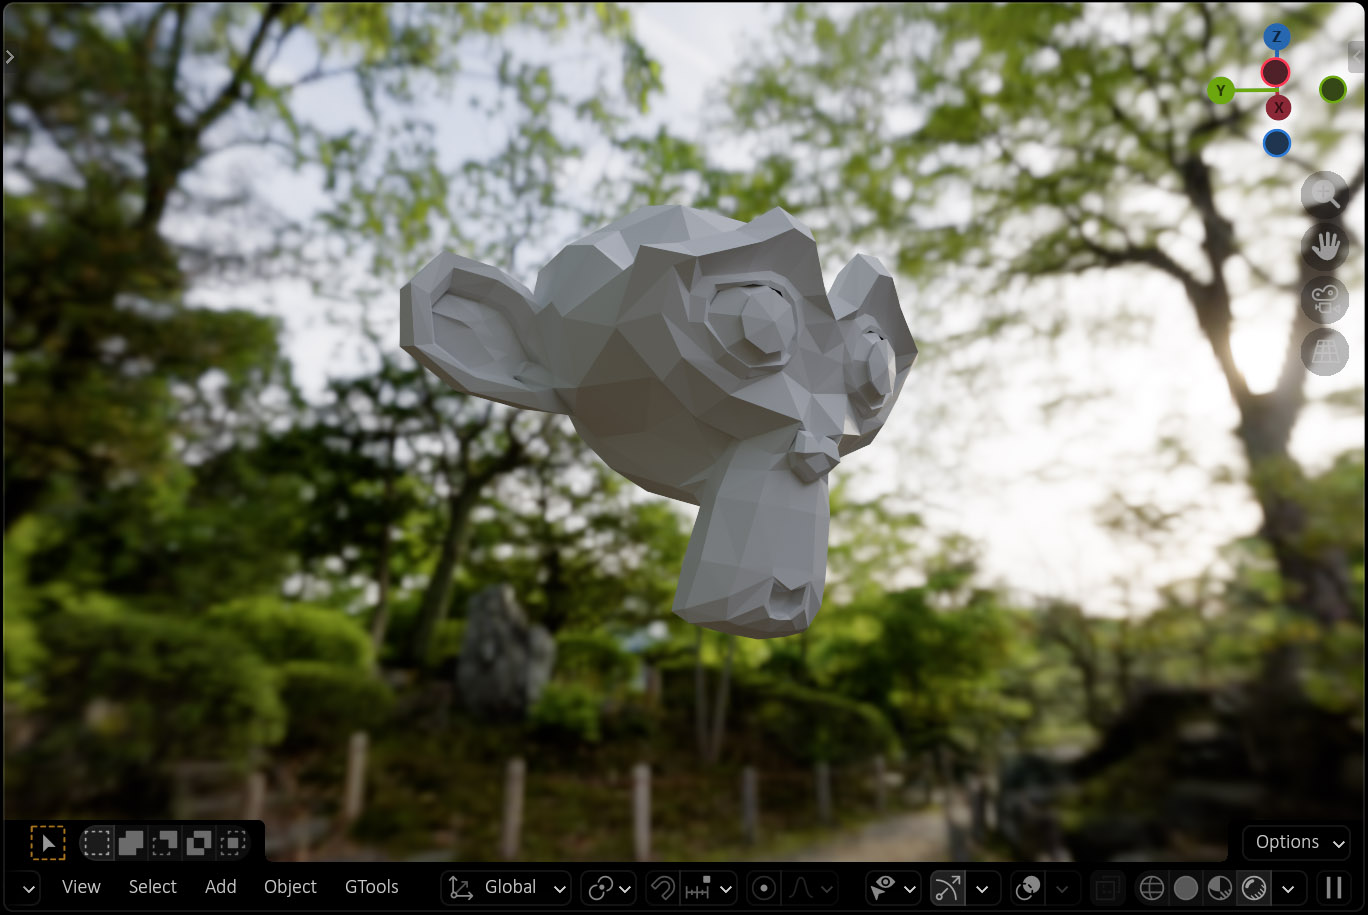This screenshot has width=1368, height=915.
Task: Click the negative Y axis gizmo circle
Action: [1333, 90]
